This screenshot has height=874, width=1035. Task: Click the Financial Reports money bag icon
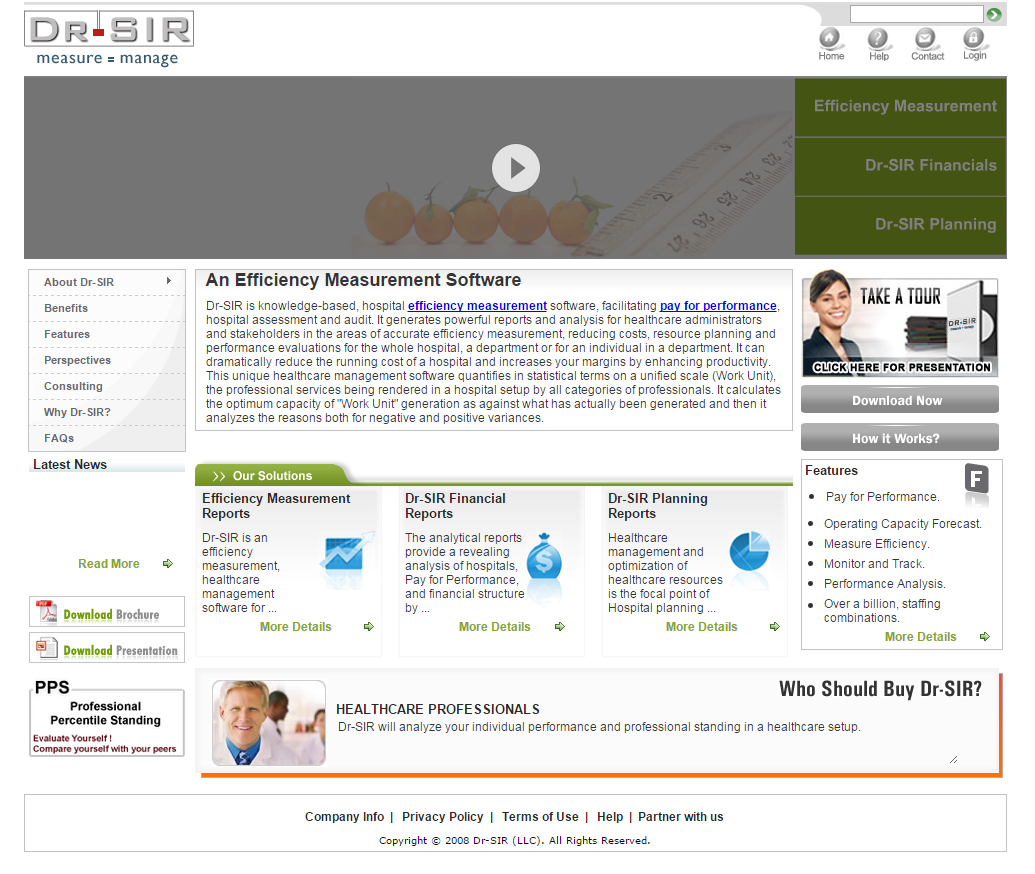pos(545,556)
